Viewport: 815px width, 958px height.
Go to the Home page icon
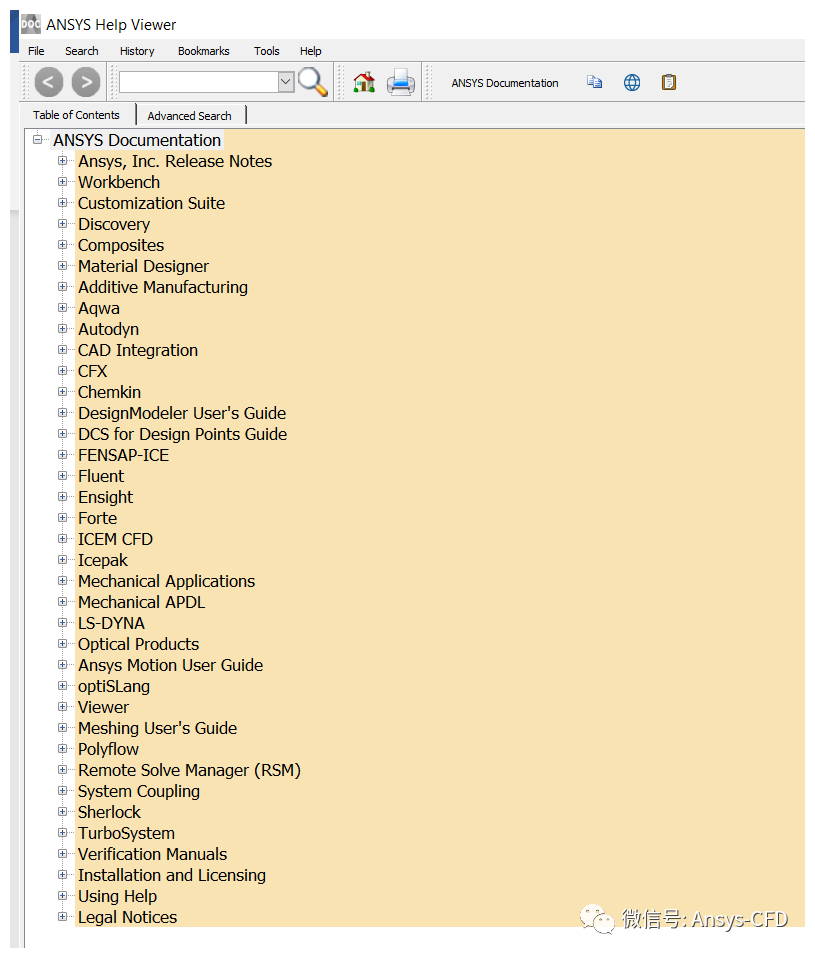[364, 82]
